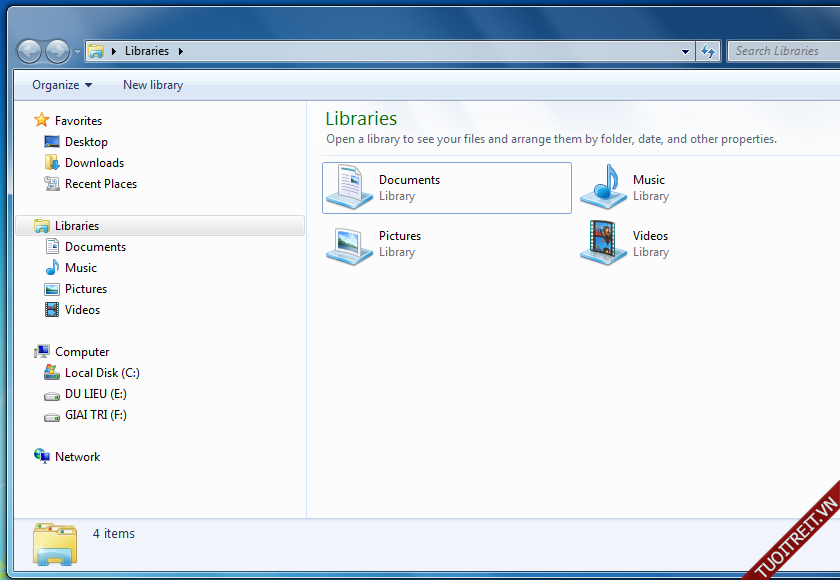Screen dimensions: 840x580
Task: Select Desktop under Favorites
Action: coord(86,142)
